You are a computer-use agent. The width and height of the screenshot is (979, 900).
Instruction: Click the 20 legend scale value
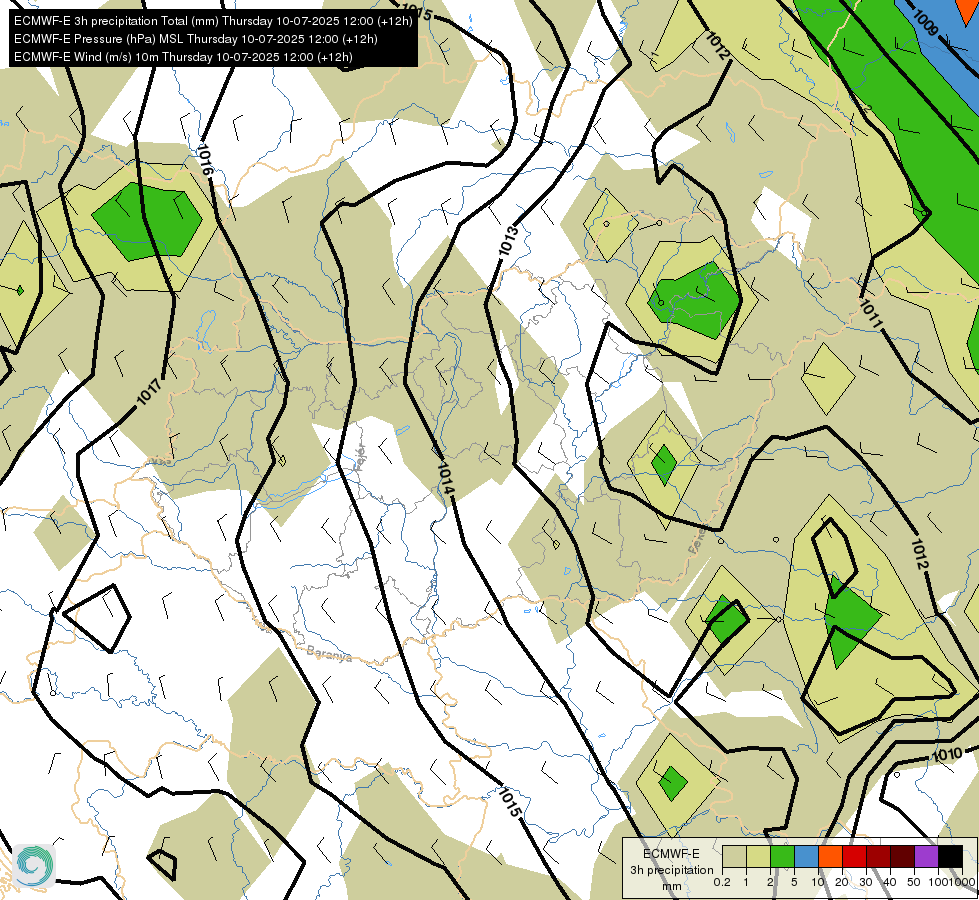coord(842,882)
